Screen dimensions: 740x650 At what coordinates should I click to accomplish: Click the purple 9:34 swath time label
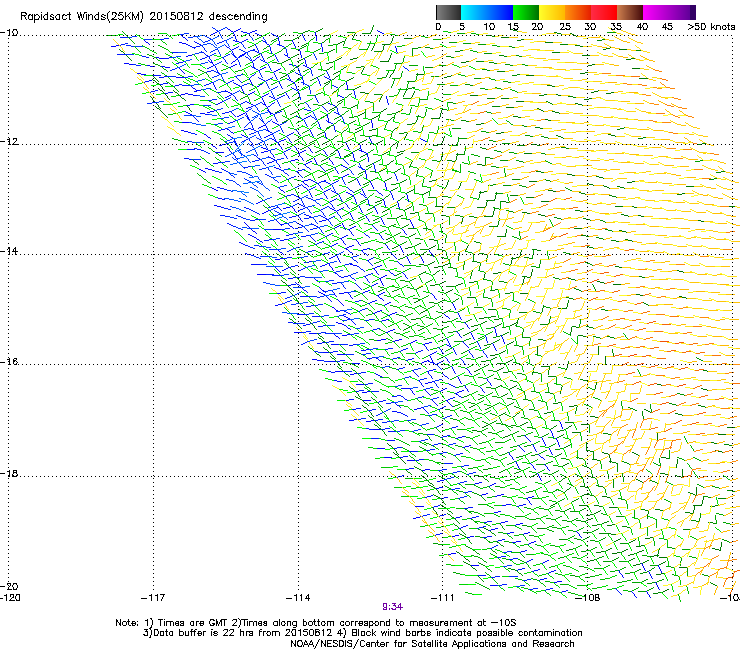pyautogui.click(x=392, y=607)
